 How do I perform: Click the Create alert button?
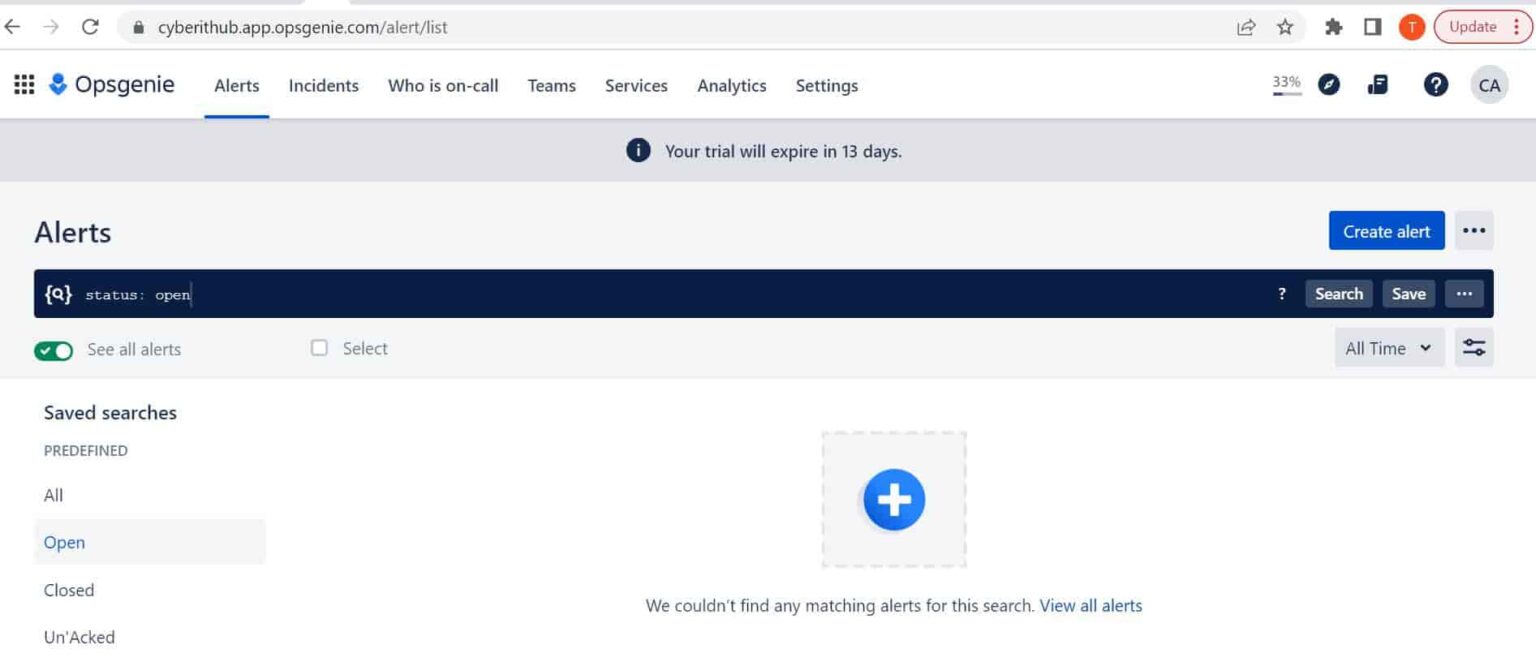tap(1386, 230)
